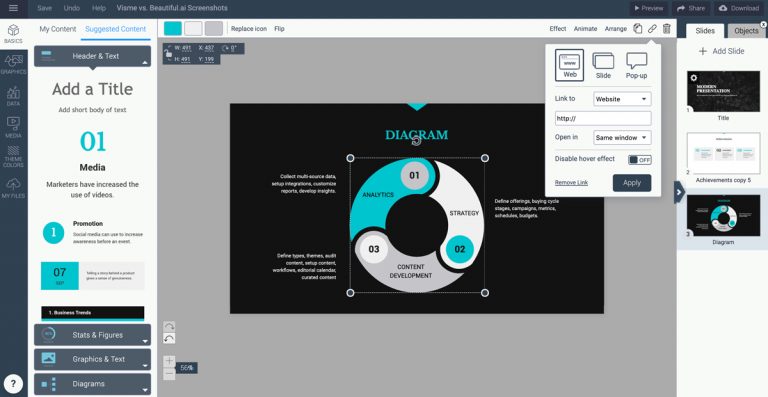Click the rotate handle above the diagram

tap(416, 141)
